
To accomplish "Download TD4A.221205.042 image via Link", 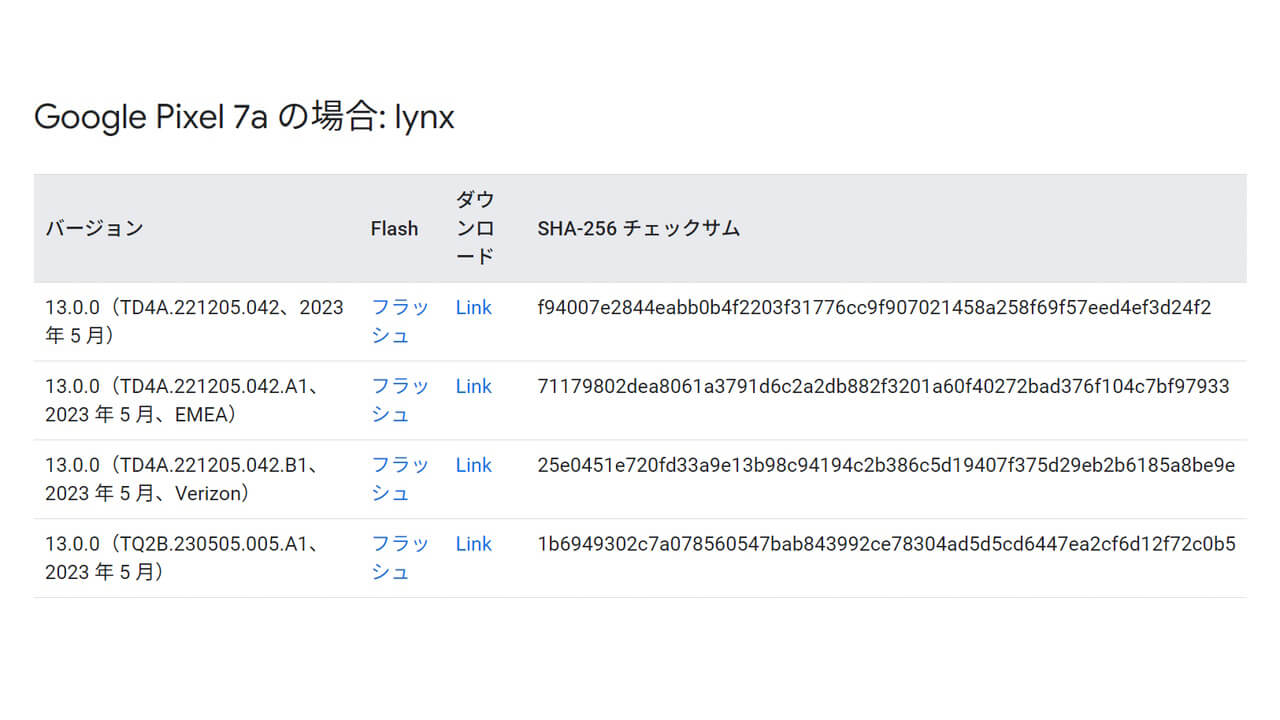I will (x=473, y=308).
